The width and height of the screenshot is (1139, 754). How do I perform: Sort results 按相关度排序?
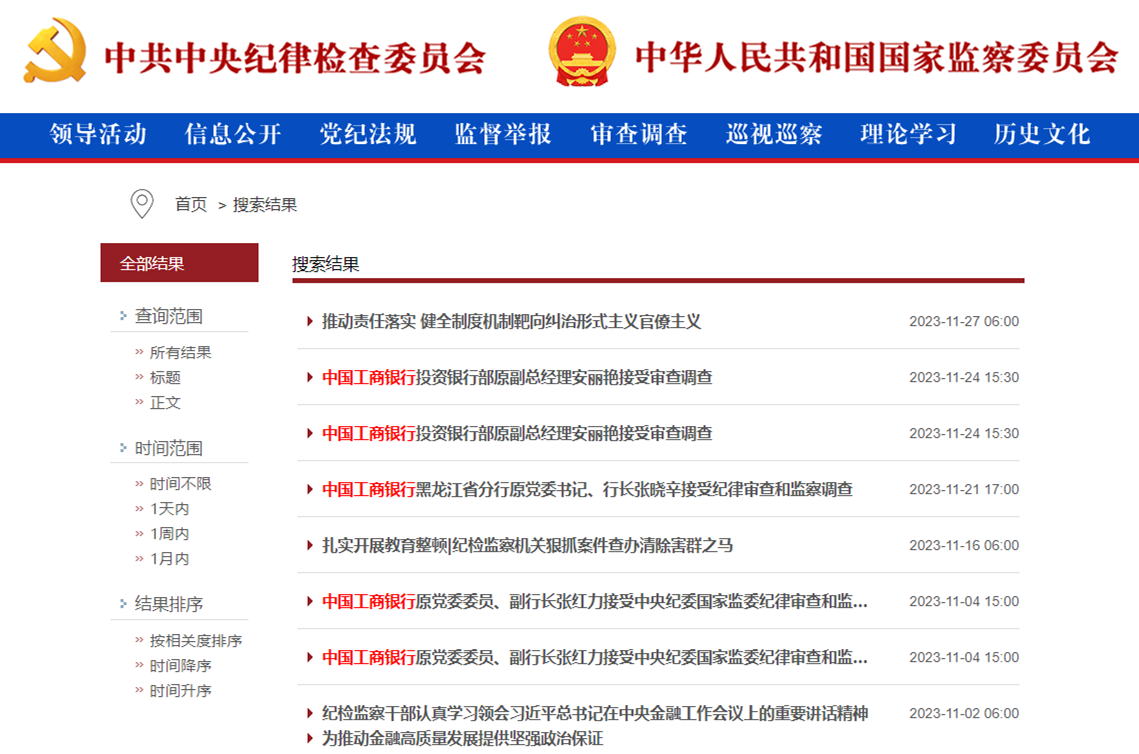click(x=195, y=641)
